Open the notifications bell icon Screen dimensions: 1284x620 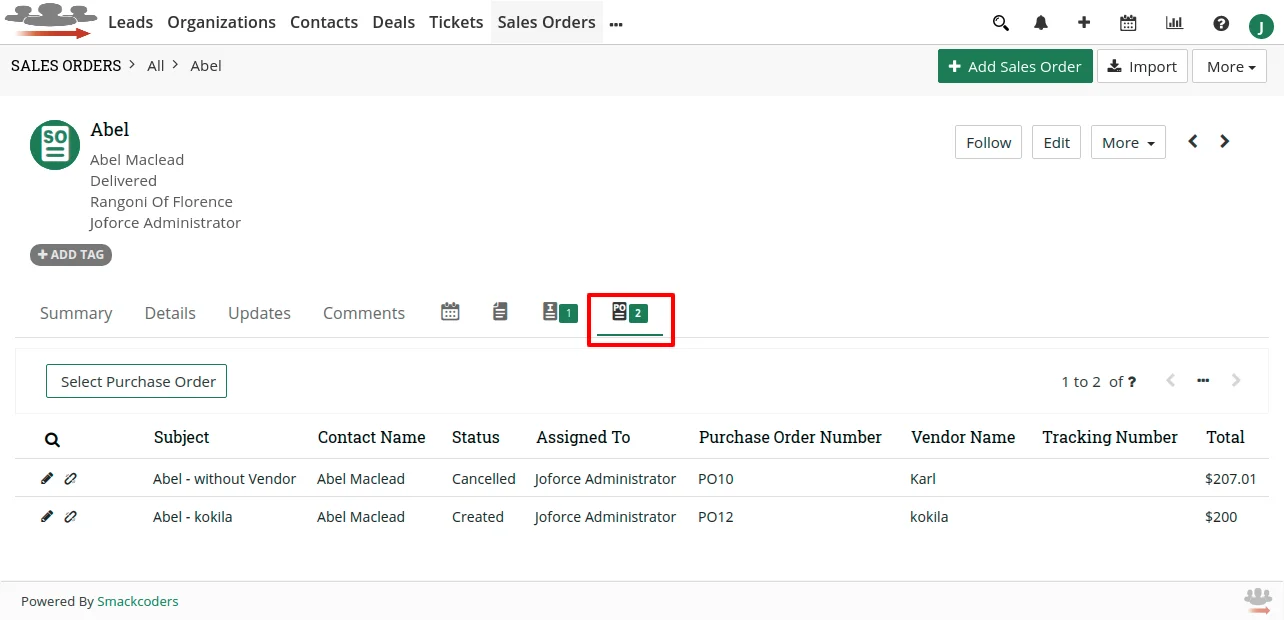click(1041, 22)
